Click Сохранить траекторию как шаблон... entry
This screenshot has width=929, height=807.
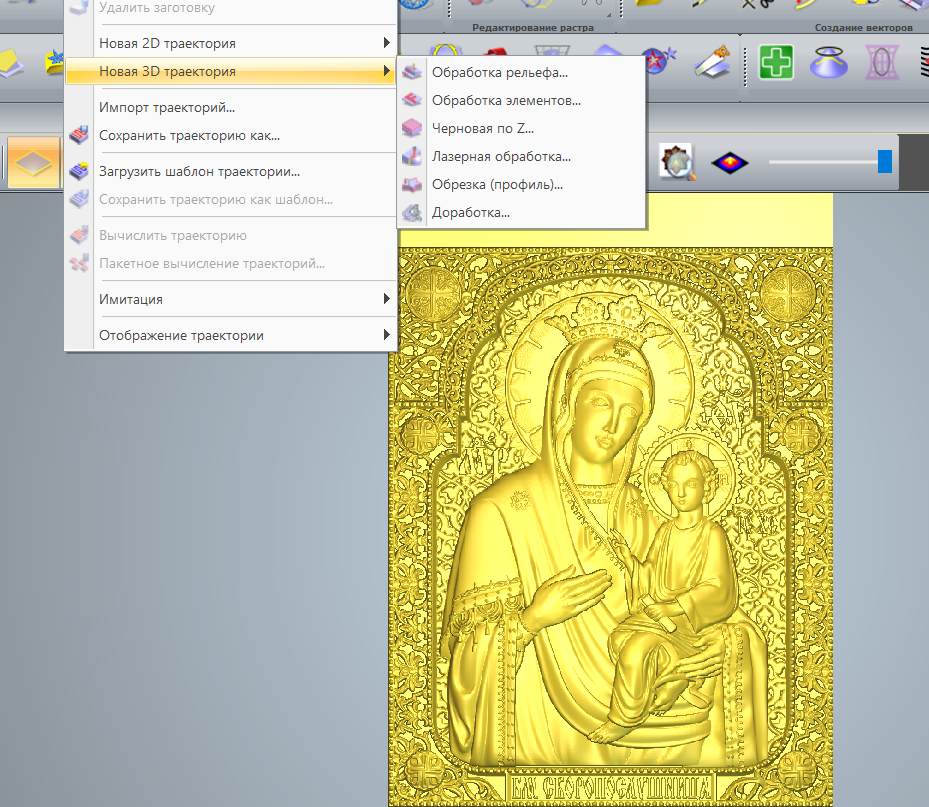click(230, 199)
